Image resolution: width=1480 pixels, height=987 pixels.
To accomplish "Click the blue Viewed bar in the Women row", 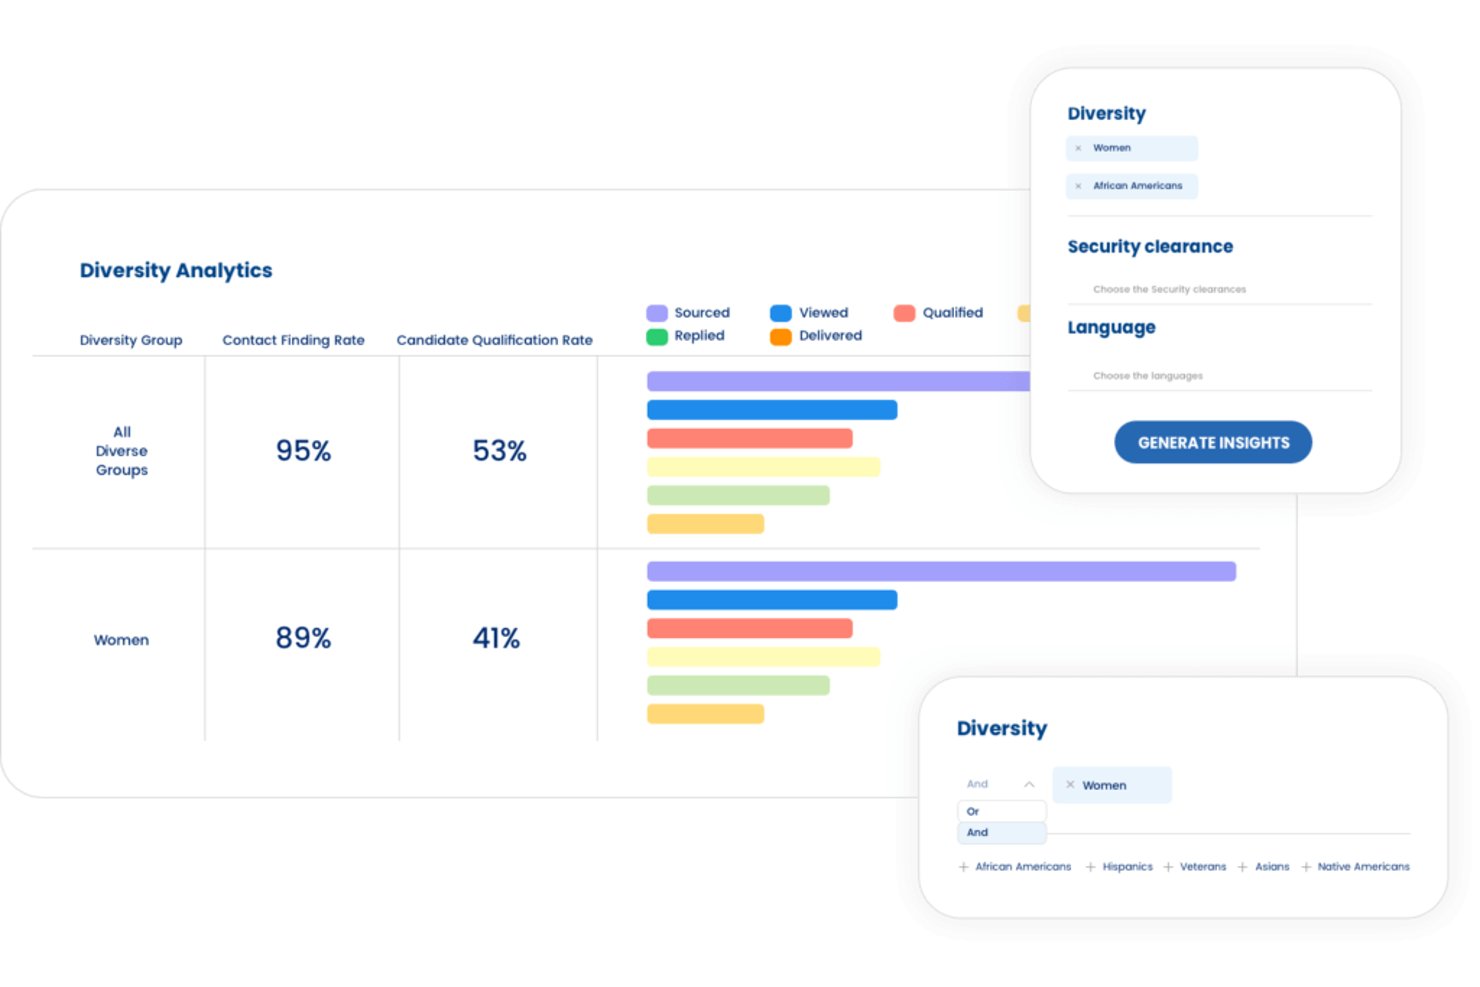I will click(772, 600).
